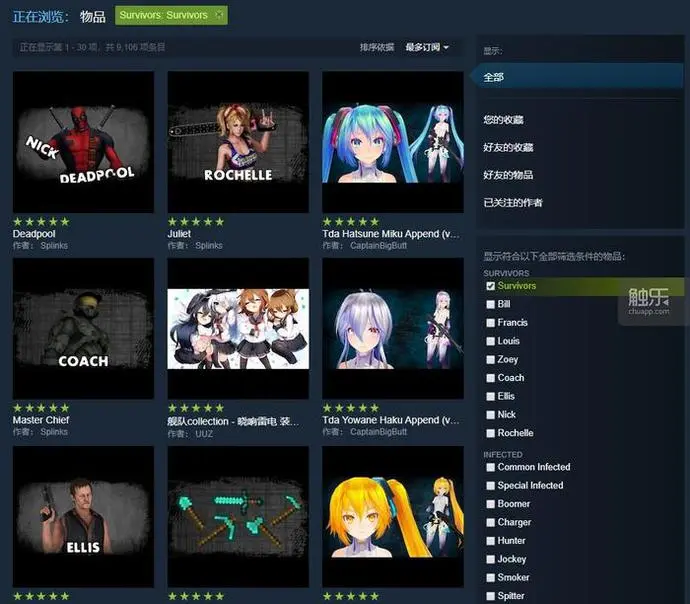Open the Yowane Haku Append thumbnail

tap(393, 329)
